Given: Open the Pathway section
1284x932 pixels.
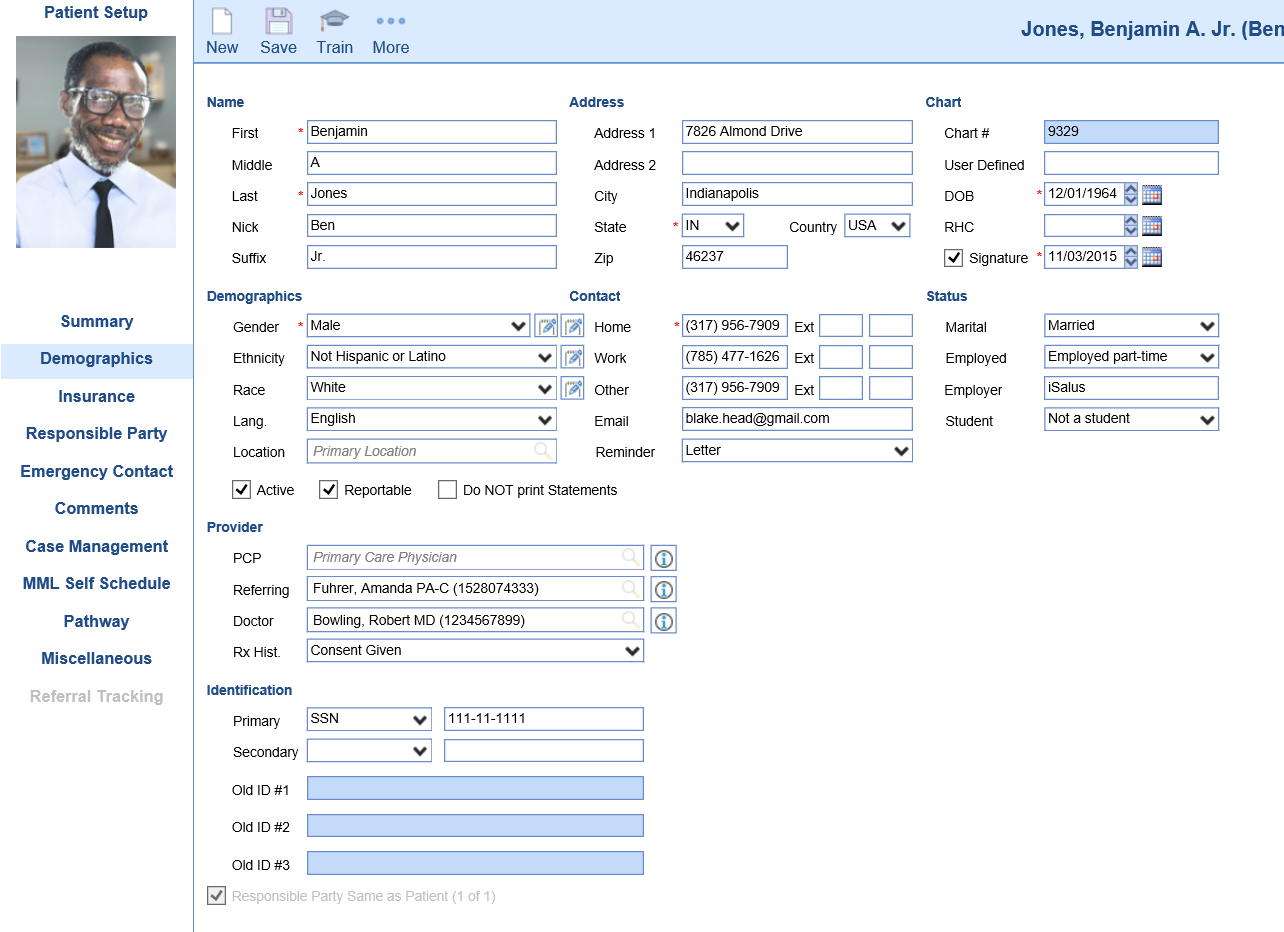Looking at the screenshot, I should click(96, 621).
